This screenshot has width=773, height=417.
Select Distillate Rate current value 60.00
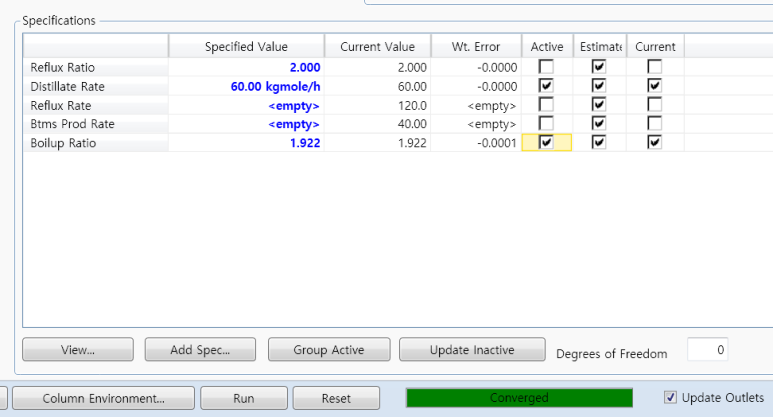tap(378, 86)
